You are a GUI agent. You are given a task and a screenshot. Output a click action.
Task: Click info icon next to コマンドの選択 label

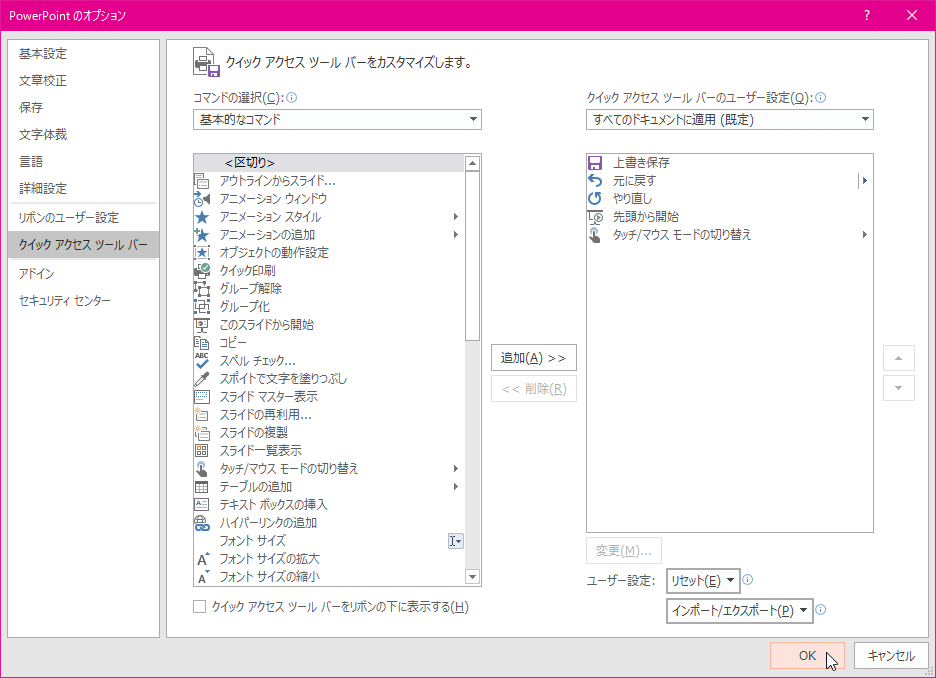click(x=291, y=97)
